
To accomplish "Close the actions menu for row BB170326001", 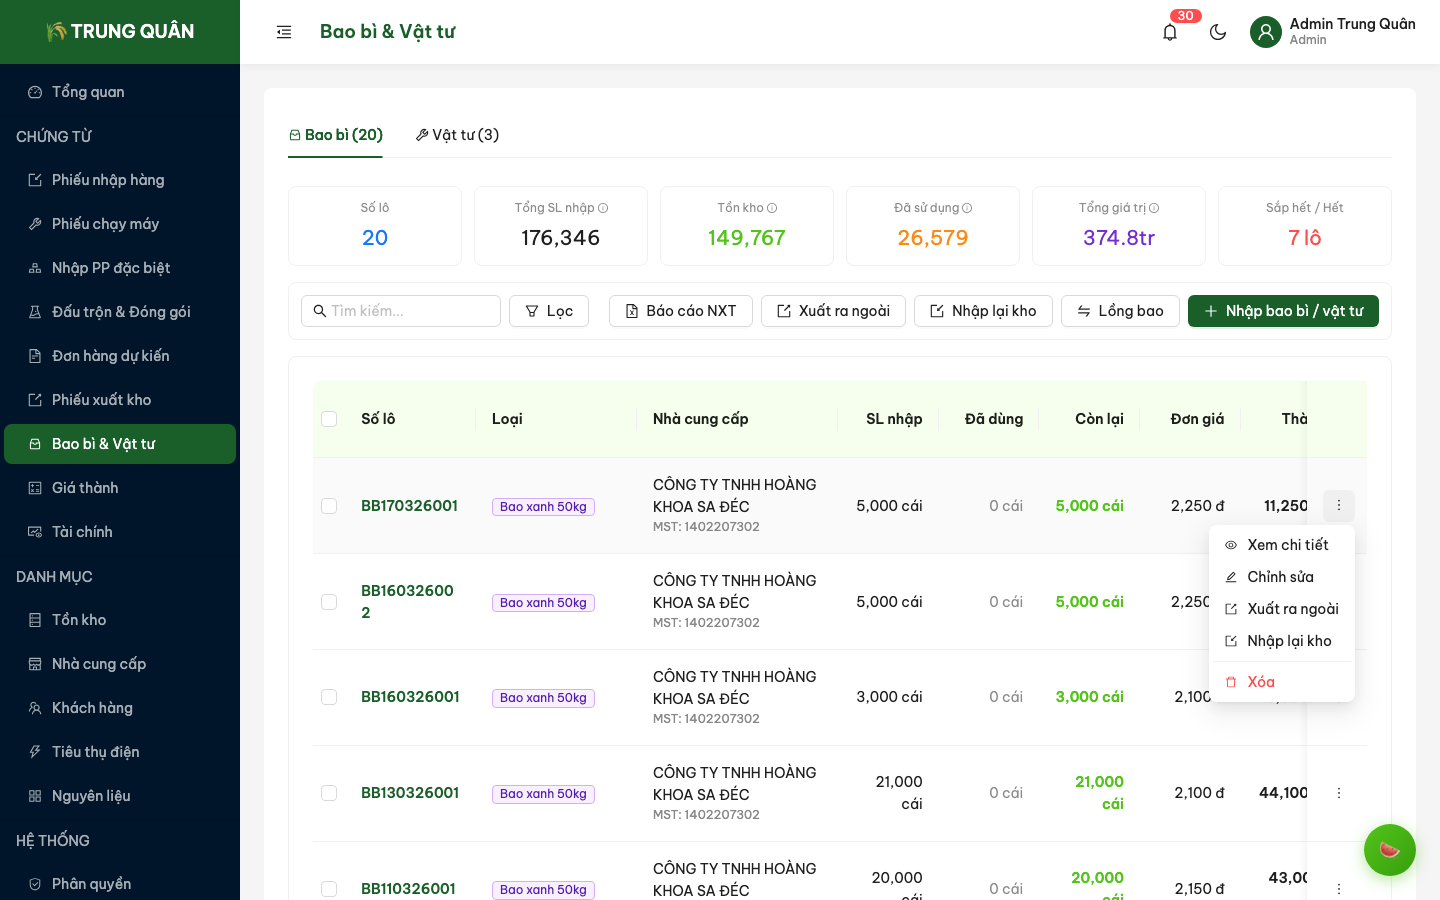I will pyautogui.click(x=1339, y=506).
